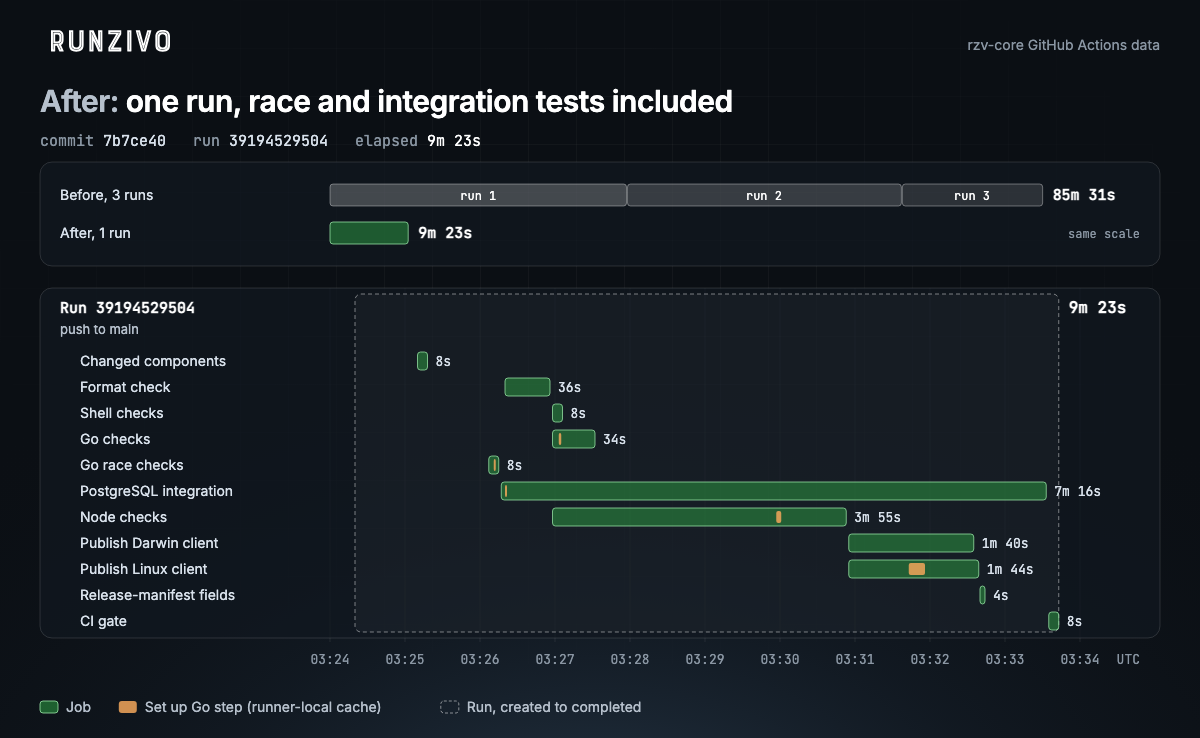Click the PostgreSQL integration job bar
1200x738 pixels.
click(774, 491)
